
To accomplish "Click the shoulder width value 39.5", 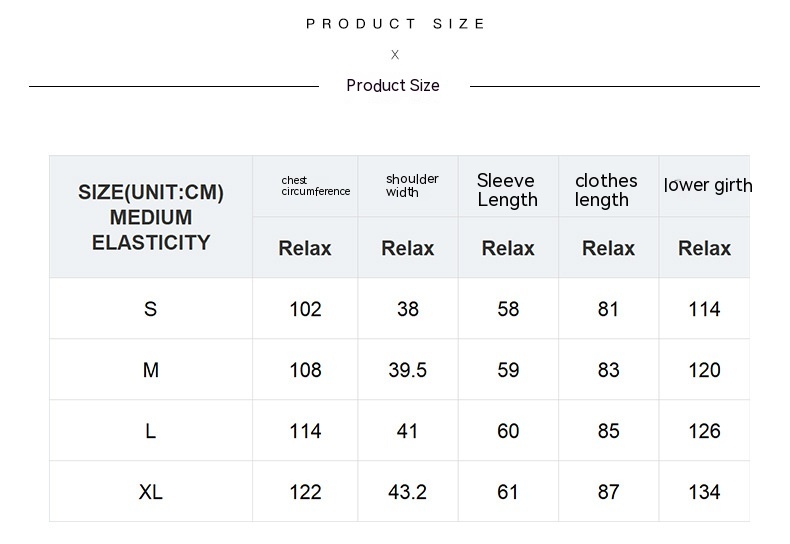I will coord(408,370).
